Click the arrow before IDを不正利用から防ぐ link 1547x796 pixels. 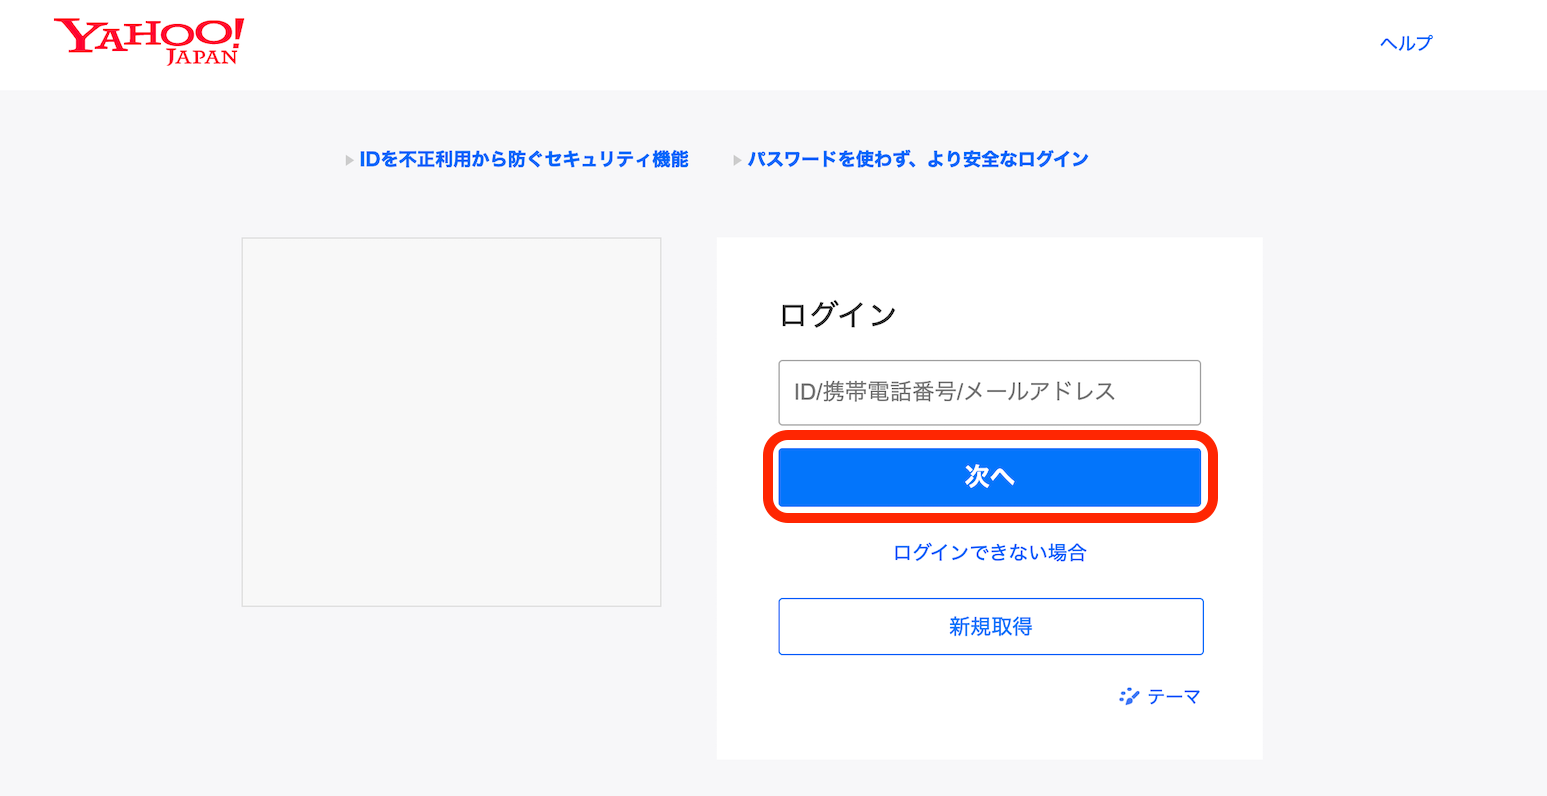point(349,160)
